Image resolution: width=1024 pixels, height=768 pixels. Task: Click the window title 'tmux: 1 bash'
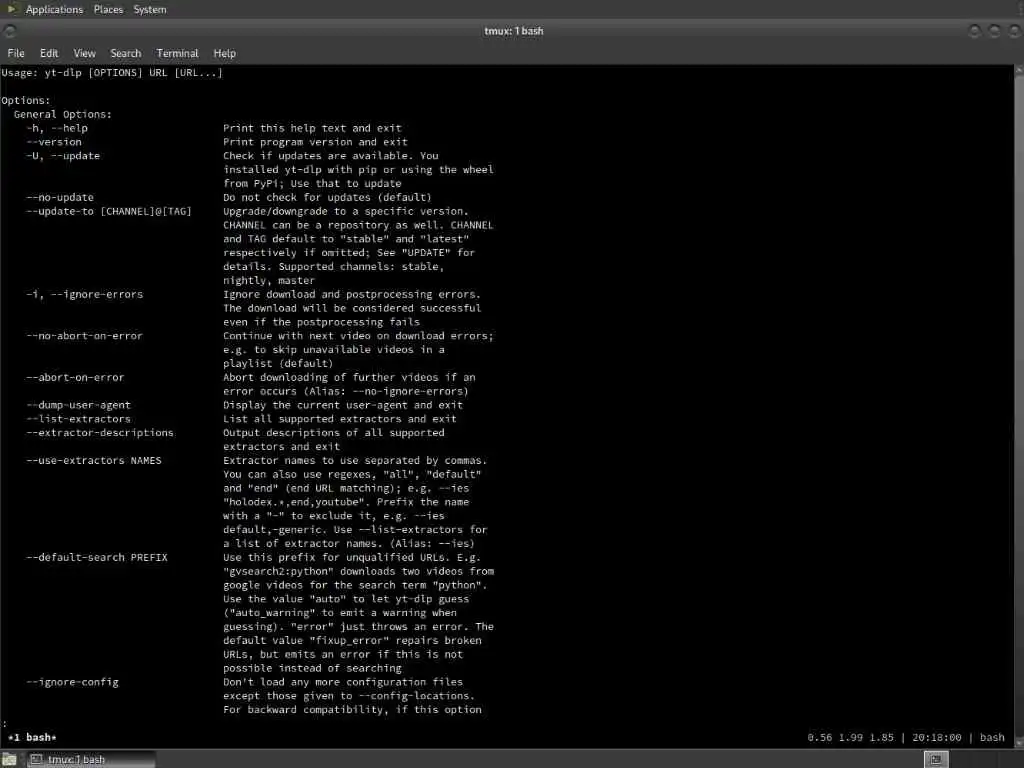(x=513, y=31)
